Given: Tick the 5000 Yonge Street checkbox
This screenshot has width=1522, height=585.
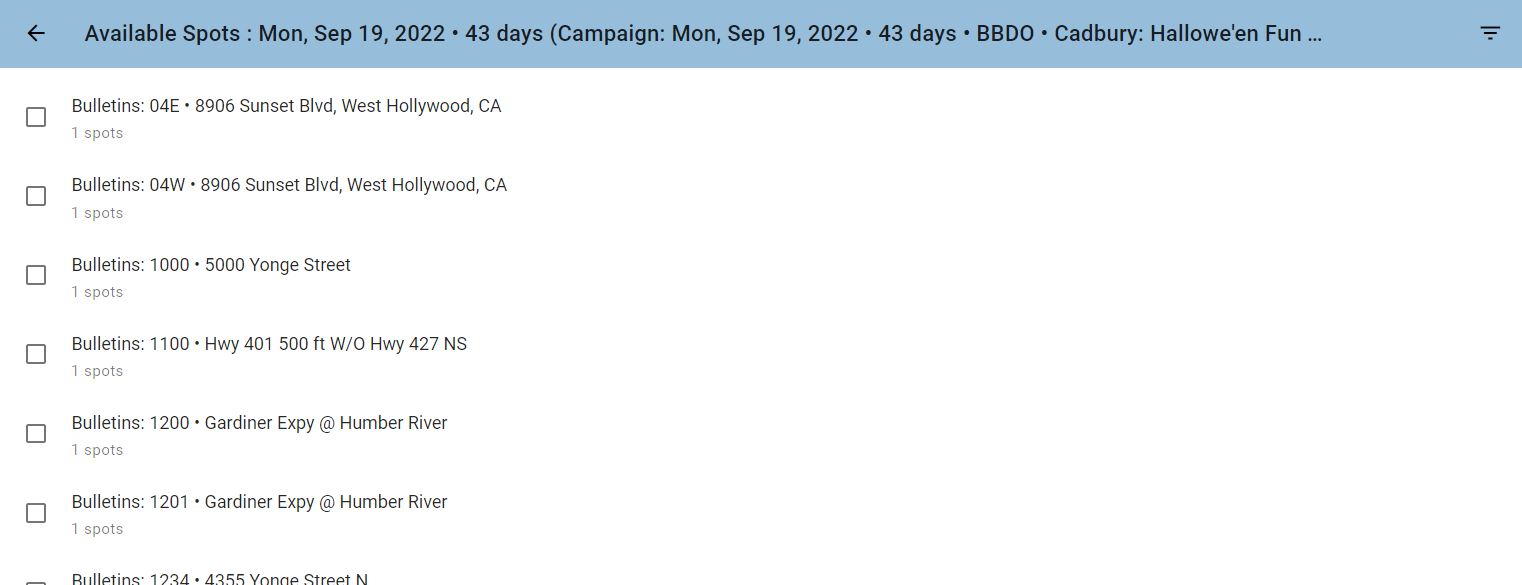Looking at the screenshot, I should coord(36,275).
